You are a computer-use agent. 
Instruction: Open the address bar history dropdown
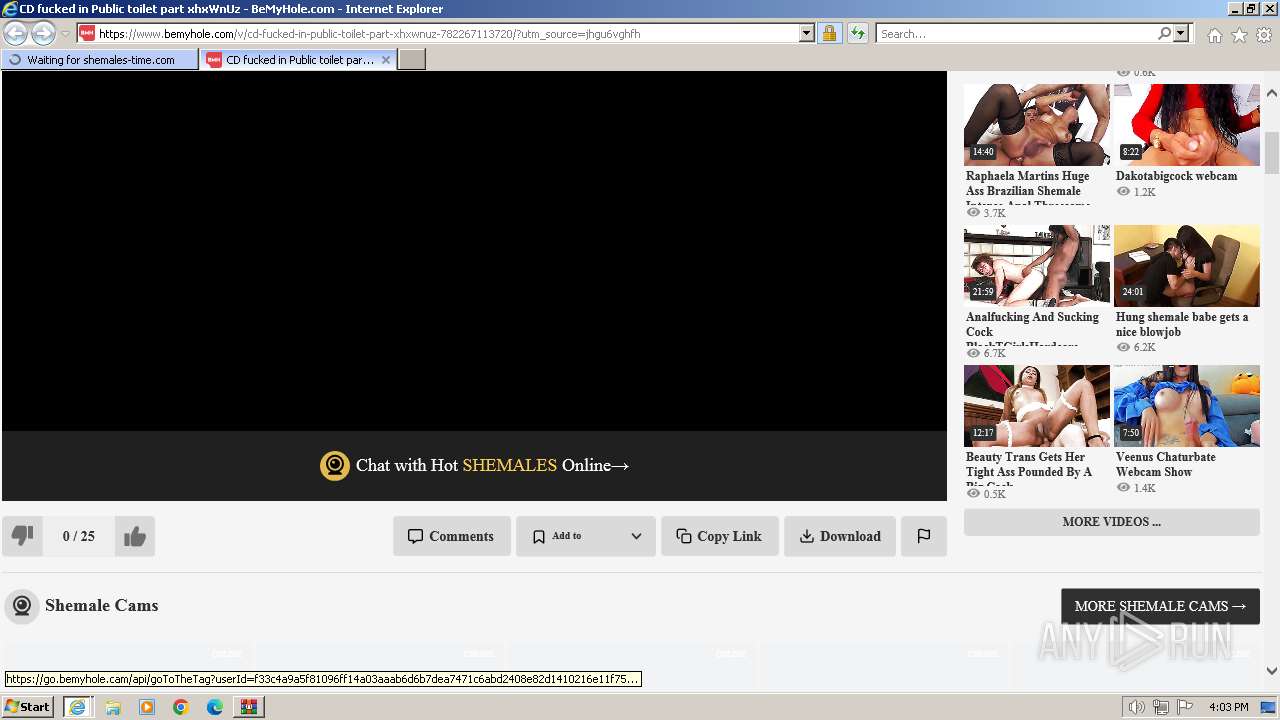click(807, 33)
